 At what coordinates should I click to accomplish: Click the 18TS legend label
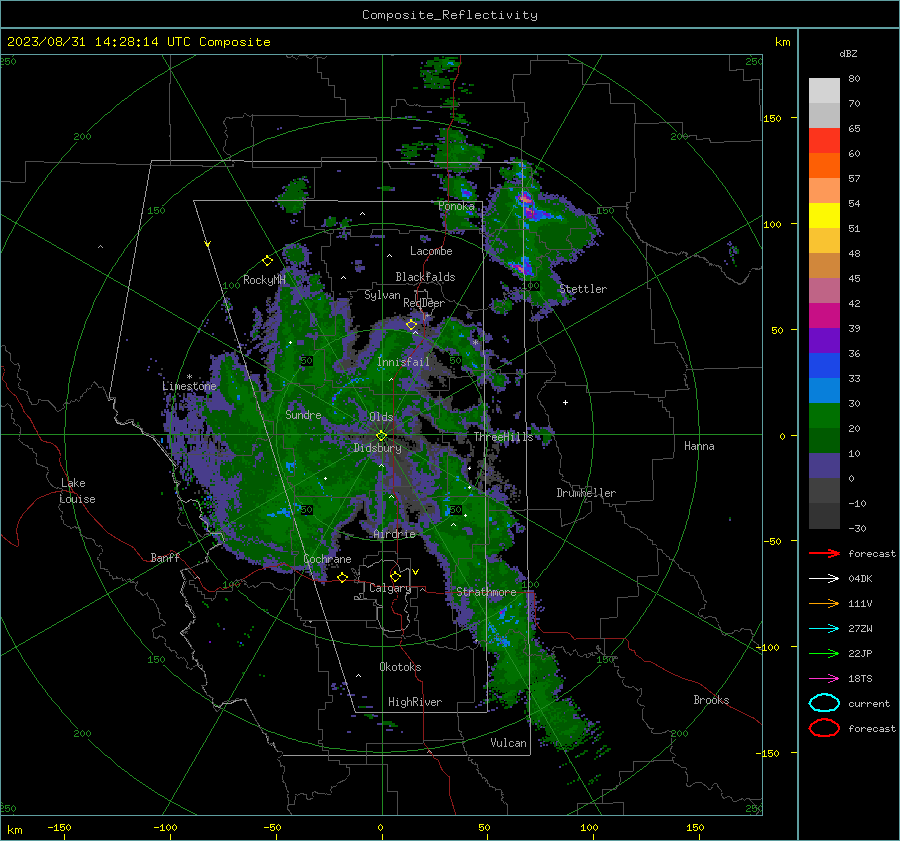[860, 679]
